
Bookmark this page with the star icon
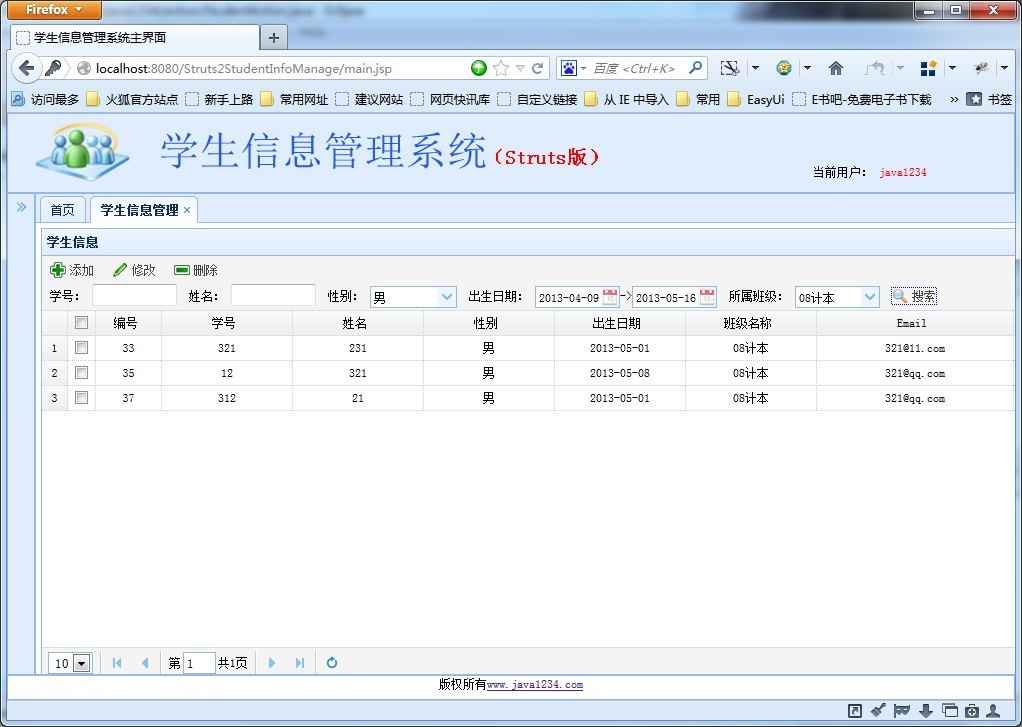(x=501, y=68)
